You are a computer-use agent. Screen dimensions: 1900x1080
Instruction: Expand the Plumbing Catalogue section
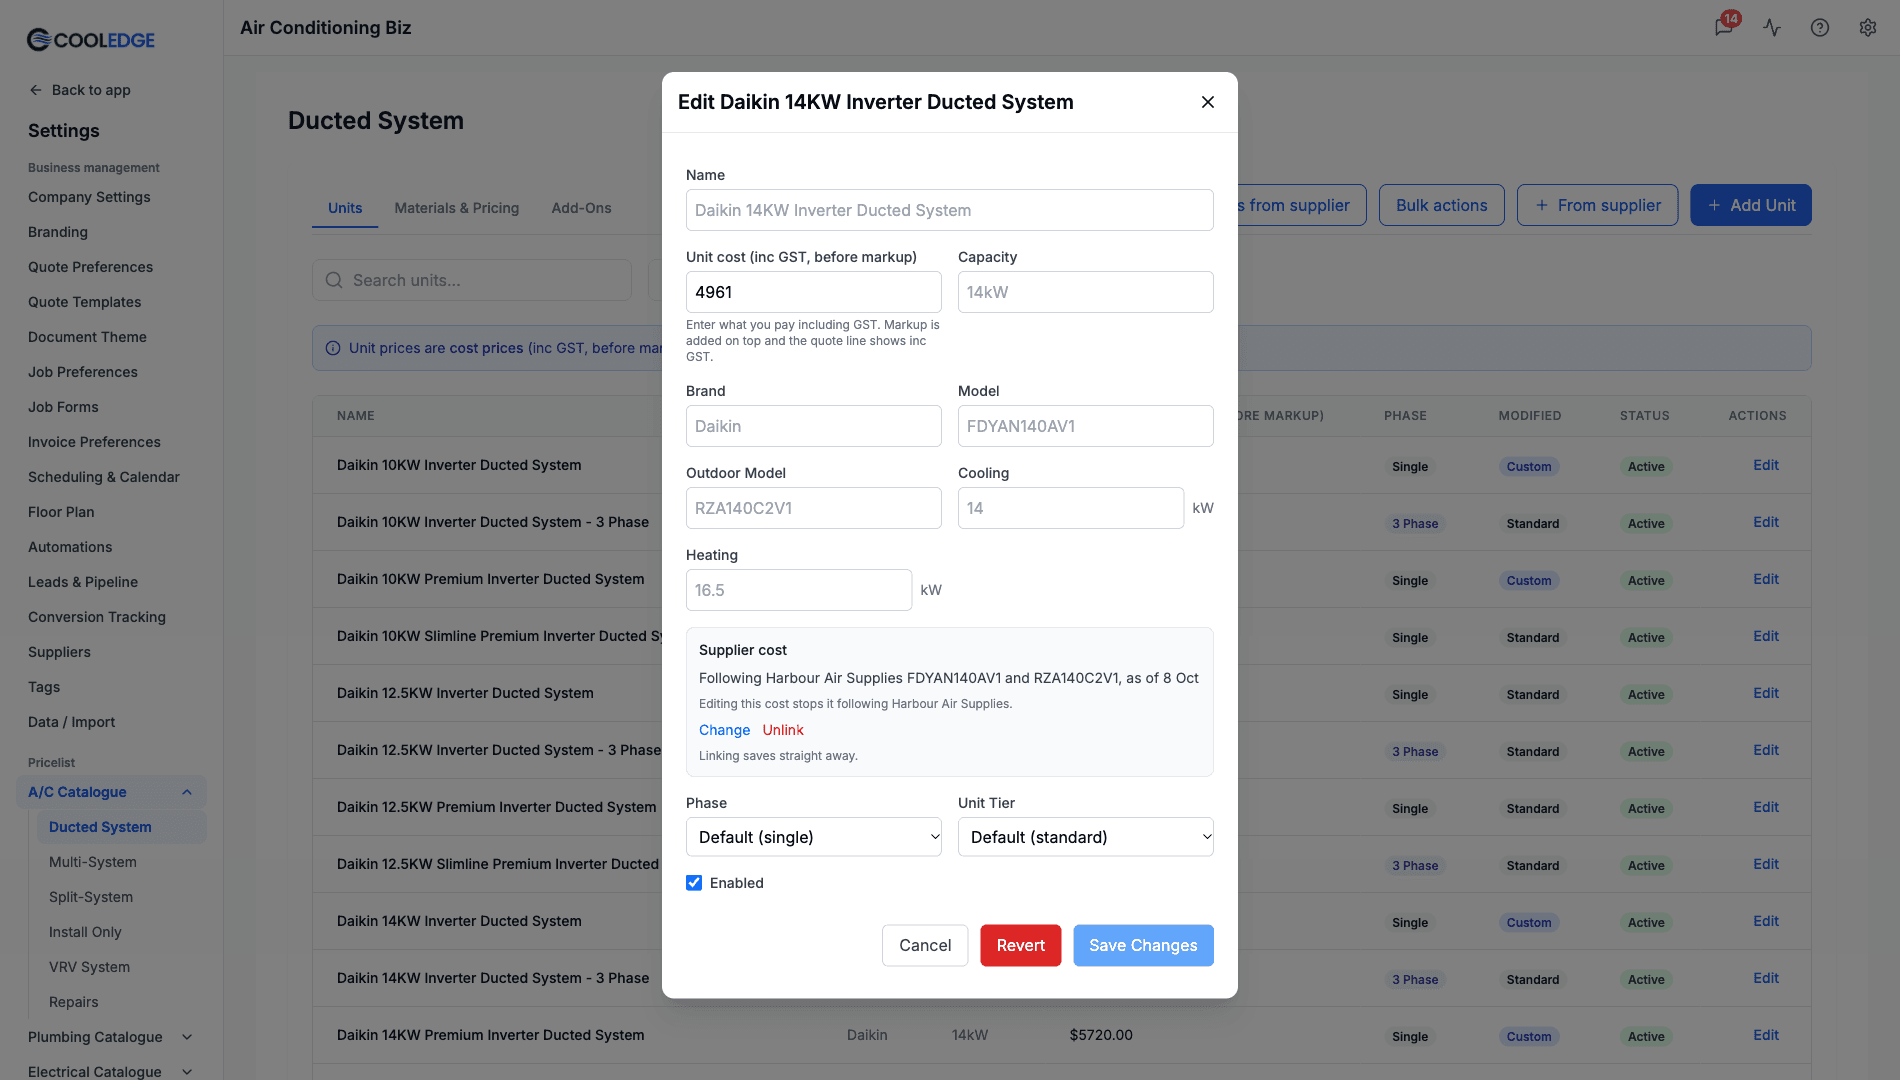pyautogui.click(x=187, y=1037)
